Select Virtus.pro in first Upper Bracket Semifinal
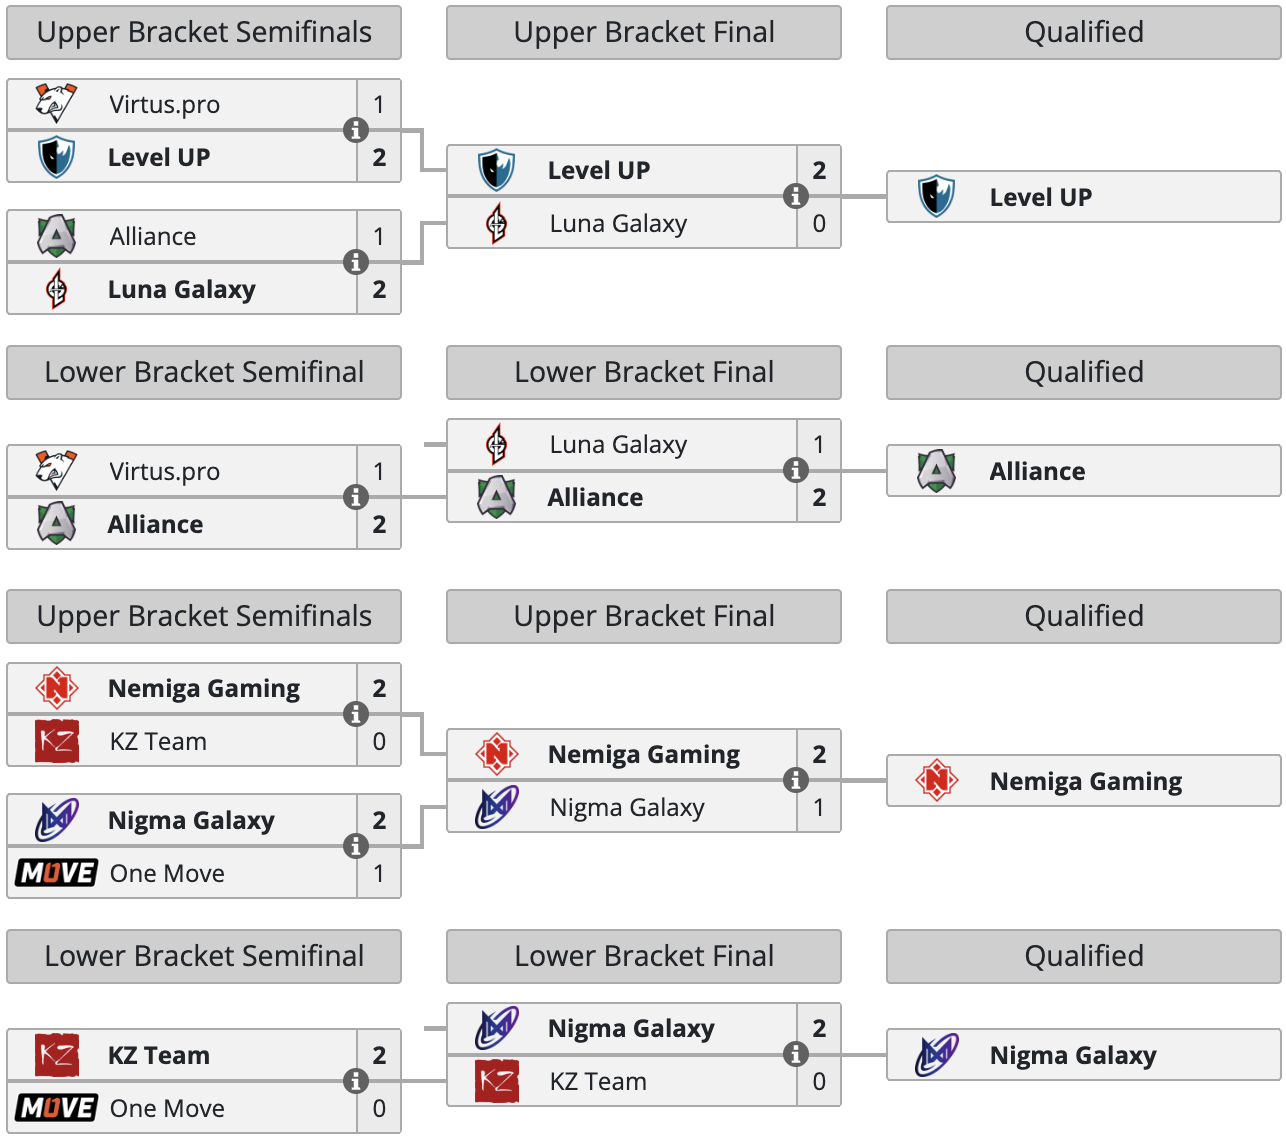The image size is (1286, 1140). (165, 104)
